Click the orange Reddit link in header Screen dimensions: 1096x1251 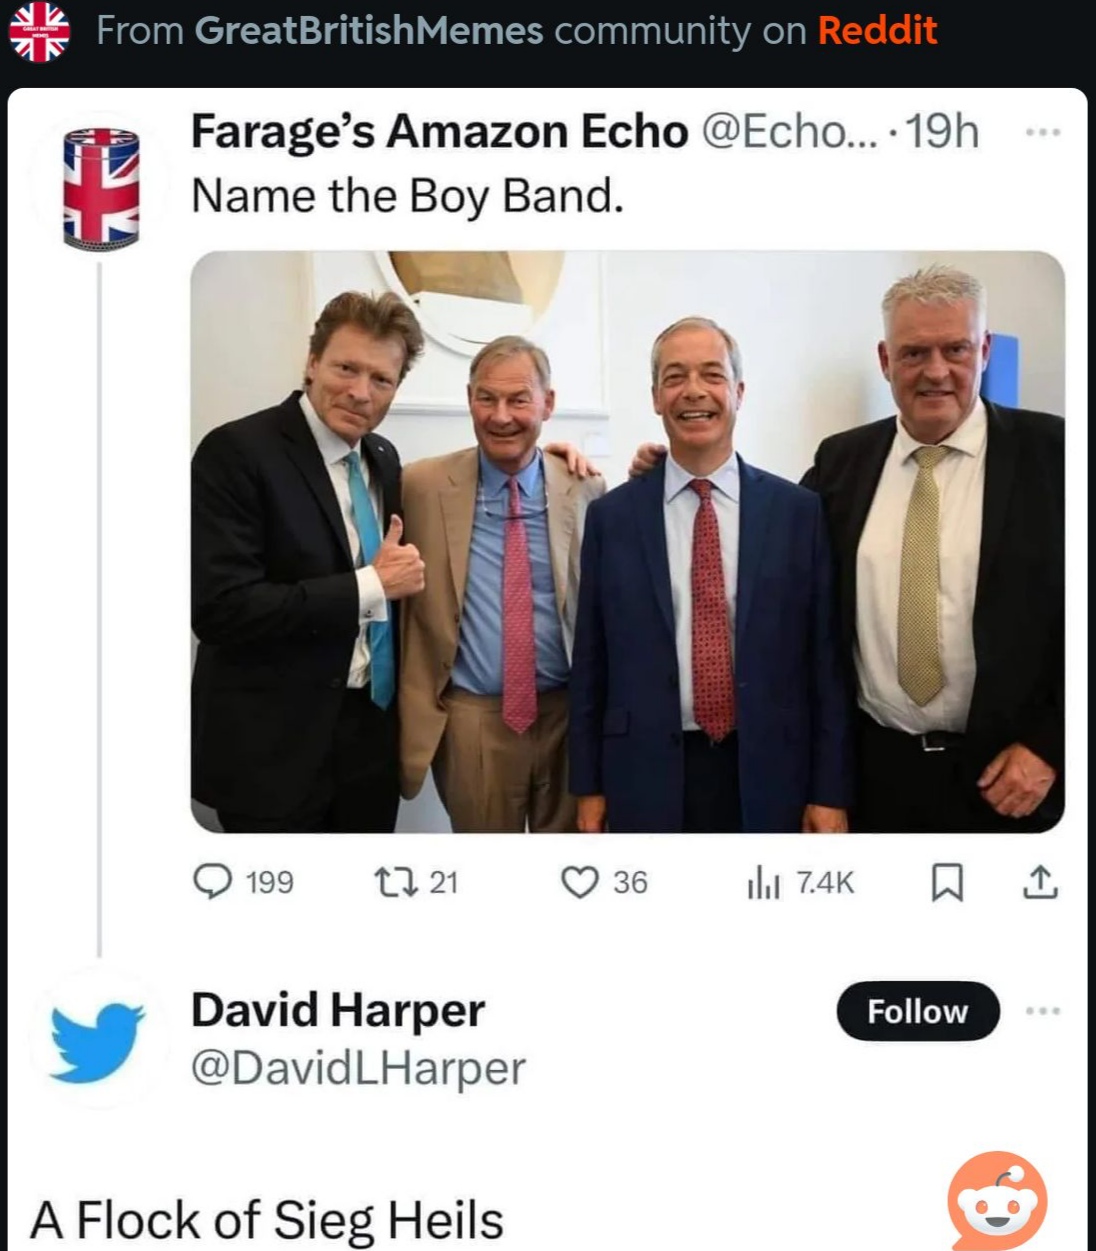[x=877, y=31]
